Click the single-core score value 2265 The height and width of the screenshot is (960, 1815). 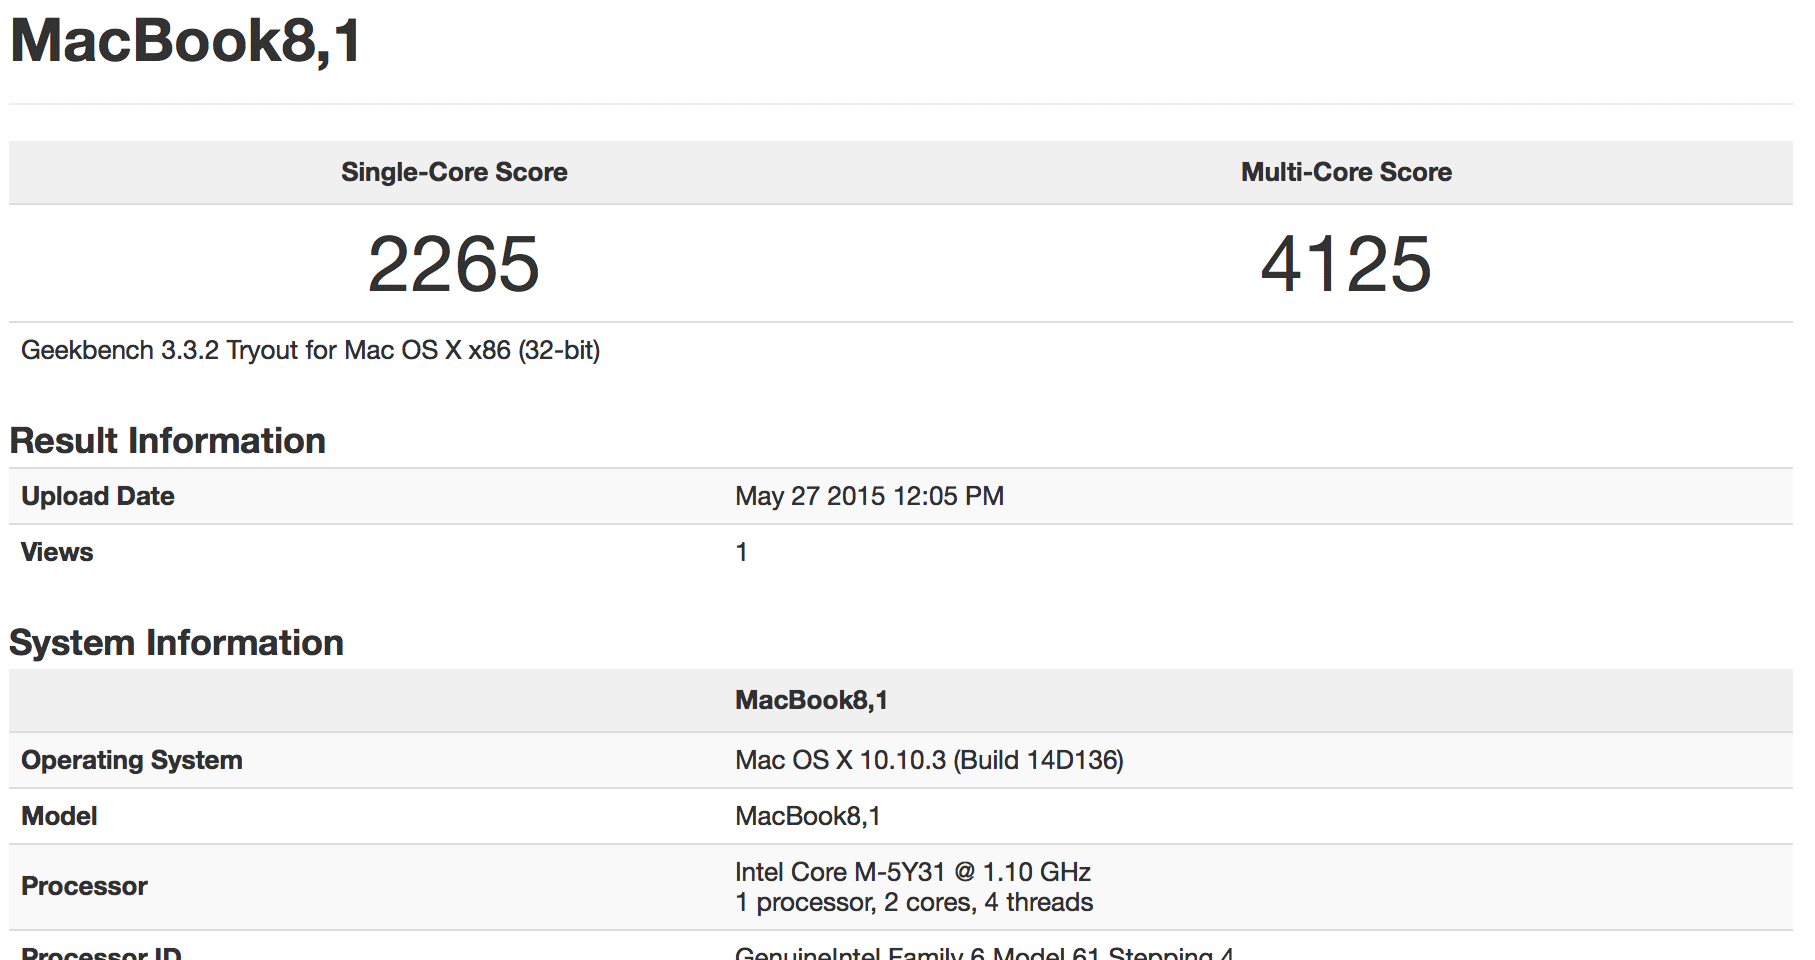[x=454, y=264]
